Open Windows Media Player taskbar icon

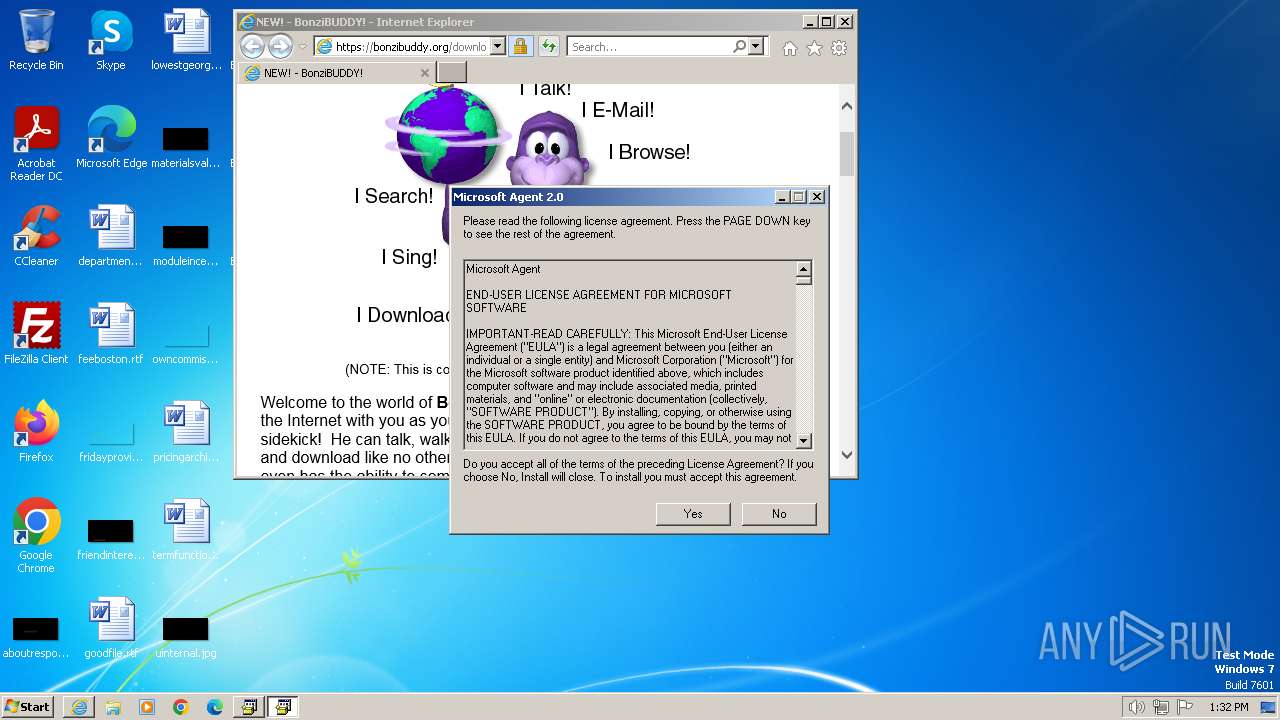click(x=147, y=707)
